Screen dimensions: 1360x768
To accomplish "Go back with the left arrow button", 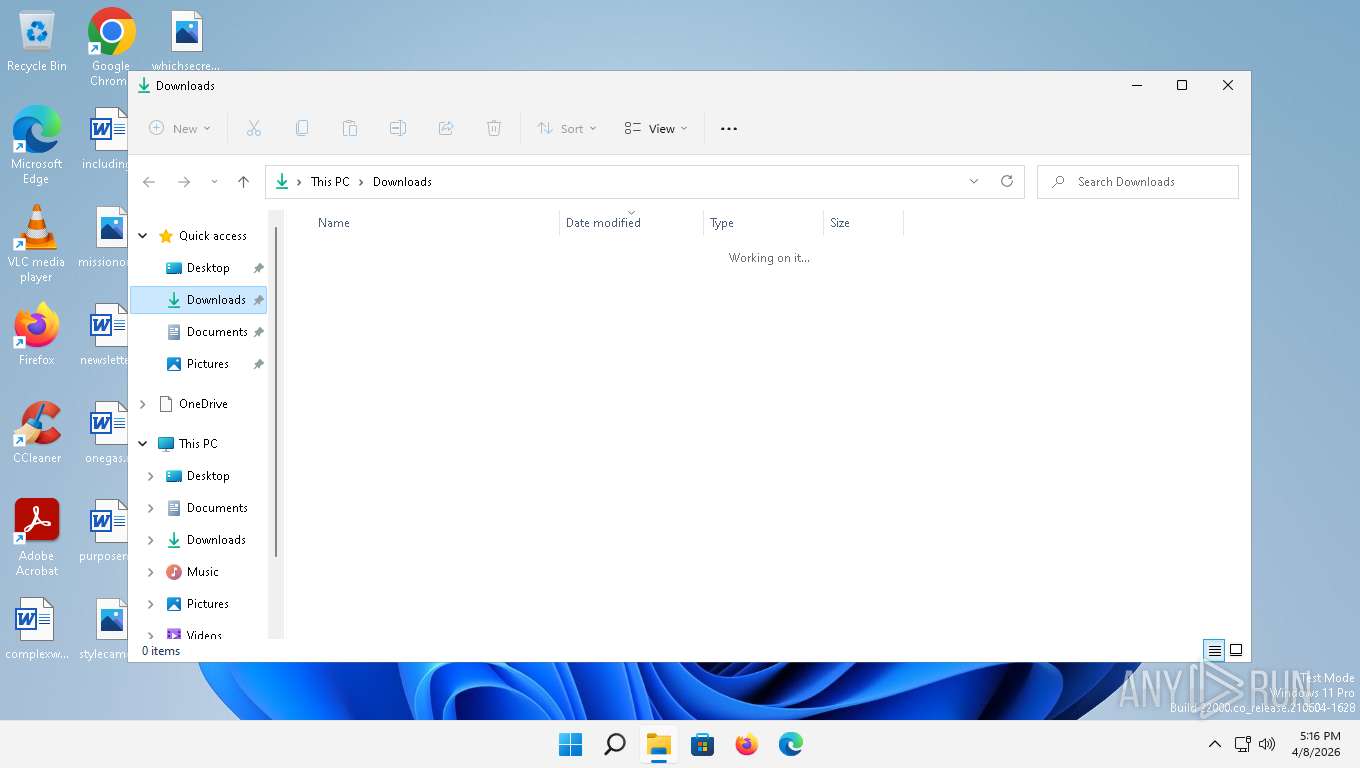I will tap(149, 182).
